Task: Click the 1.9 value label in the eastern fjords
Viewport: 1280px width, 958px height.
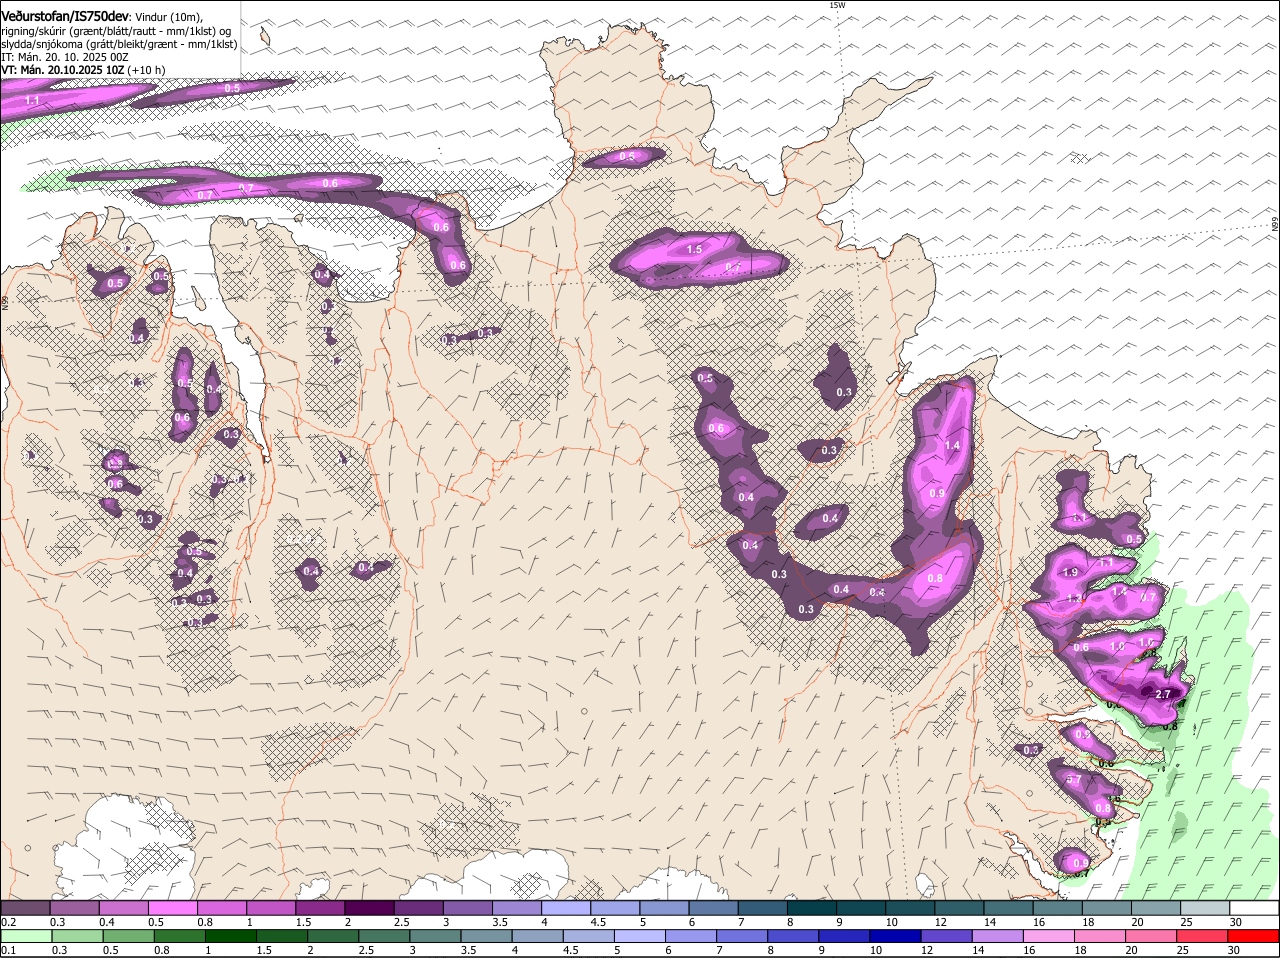Action: coord(1070,572)
